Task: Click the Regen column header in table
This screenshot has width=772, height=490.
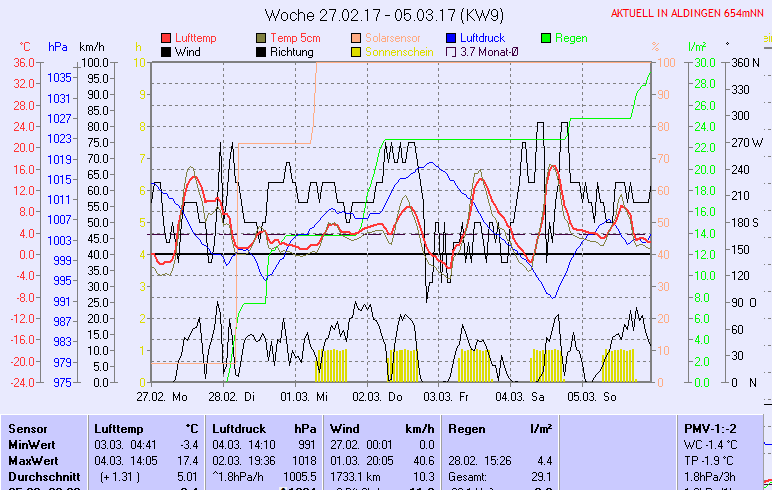Action: pyautogui.click(x=467, y=428)
